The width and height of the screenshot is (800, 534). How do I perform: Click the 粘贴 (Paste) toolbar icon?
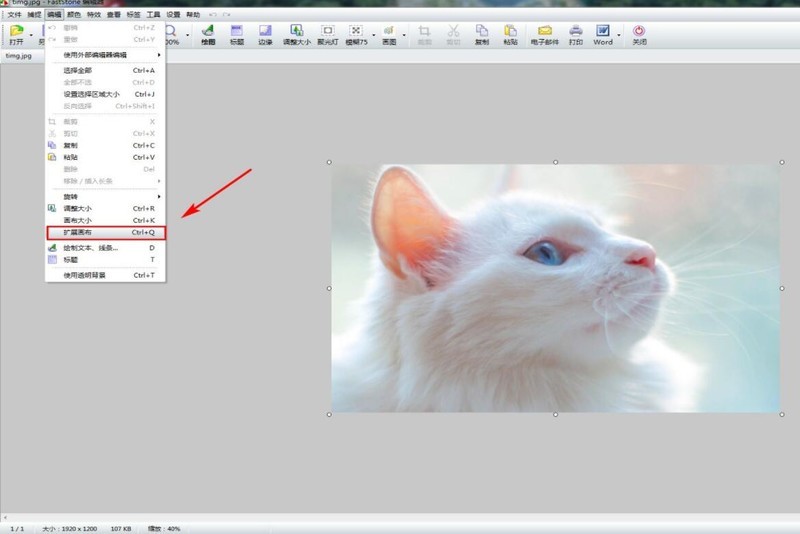510,35
